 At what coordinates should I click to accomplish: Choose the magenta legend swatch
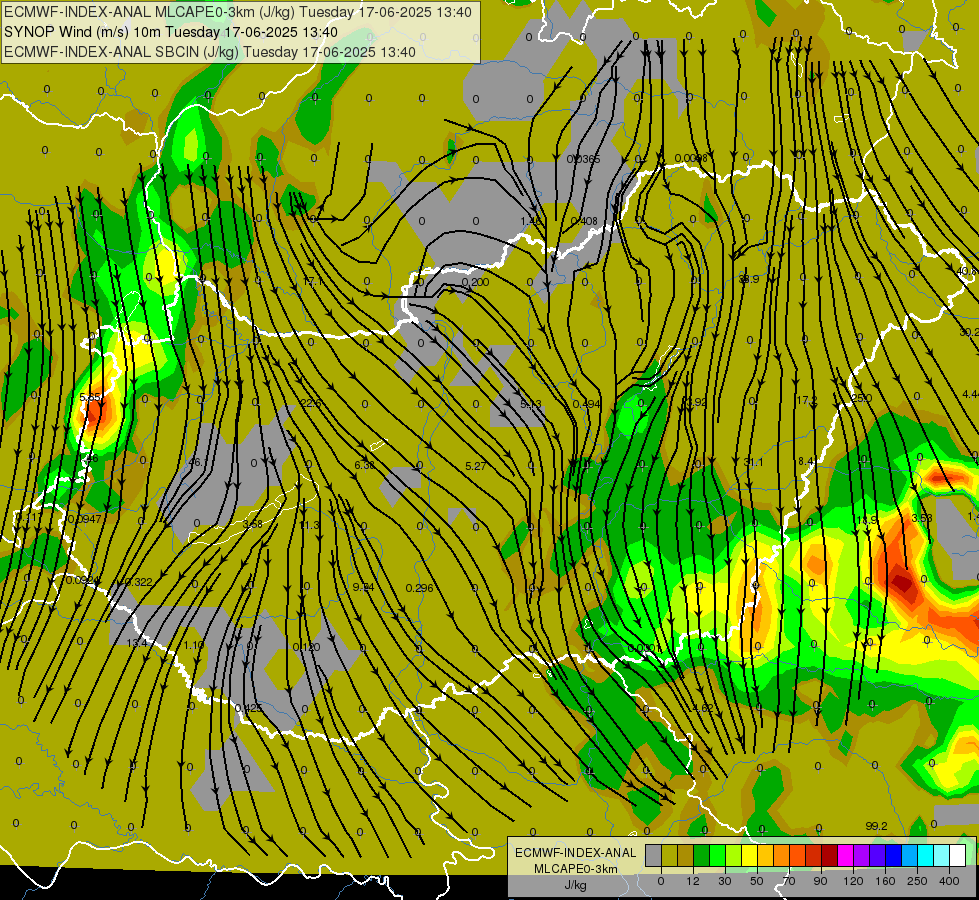click(846, 855)
